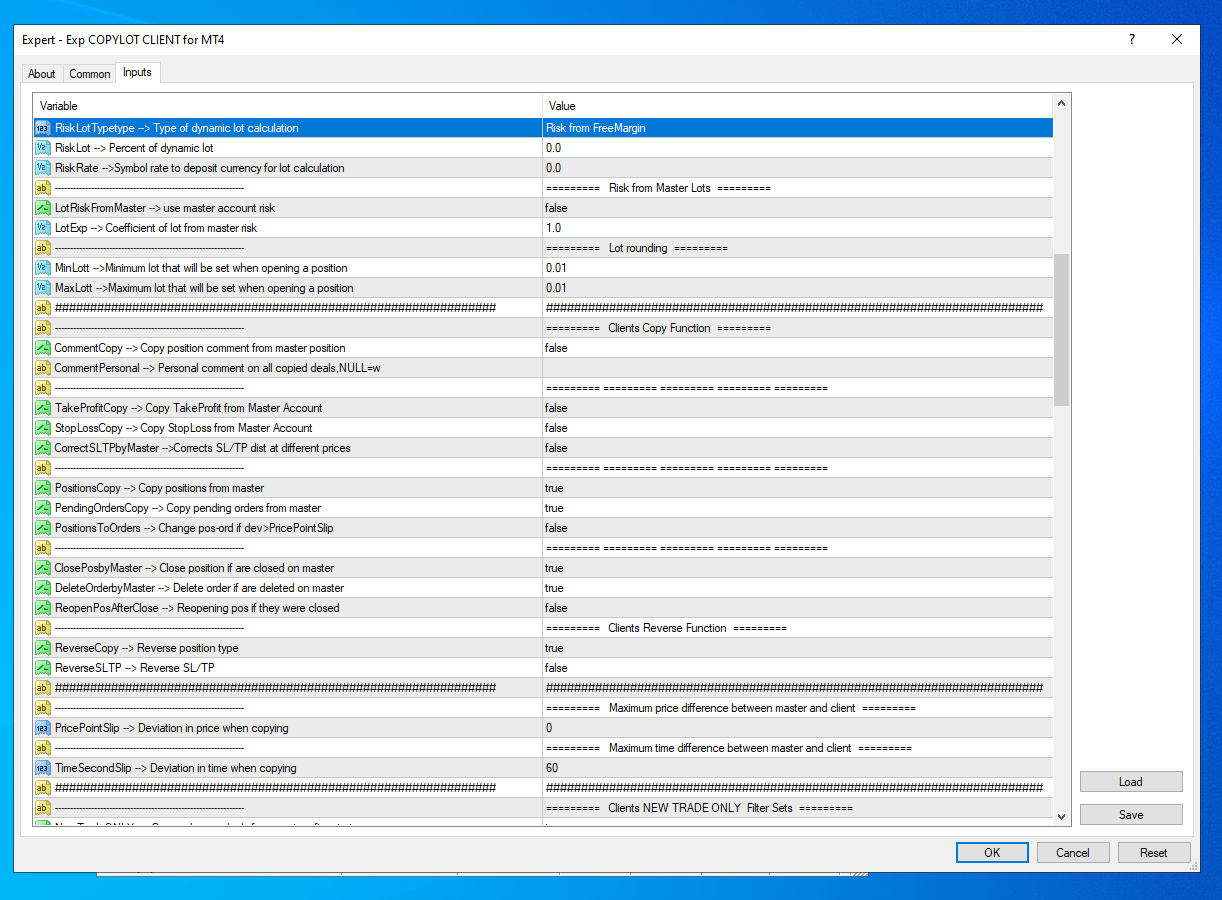Click the CommentPersonal string icon

coord(42,368)
